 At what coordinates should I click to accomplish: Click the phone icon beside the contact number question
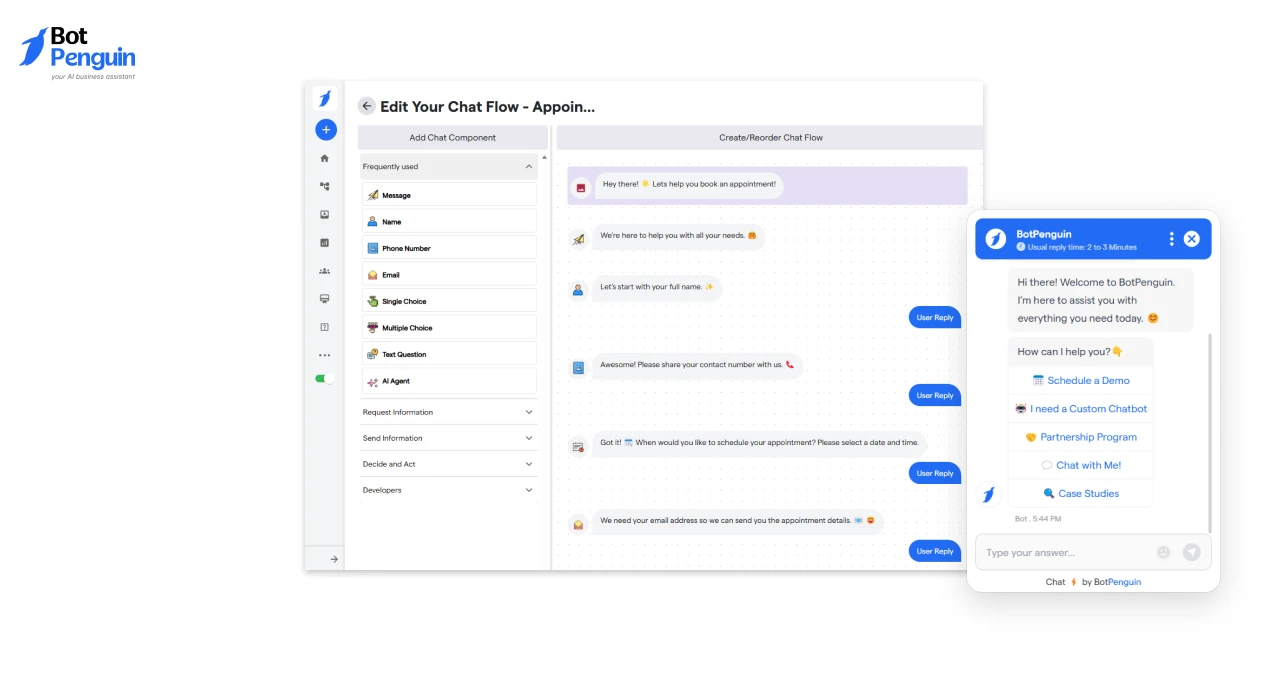click(x=578, y=368)
